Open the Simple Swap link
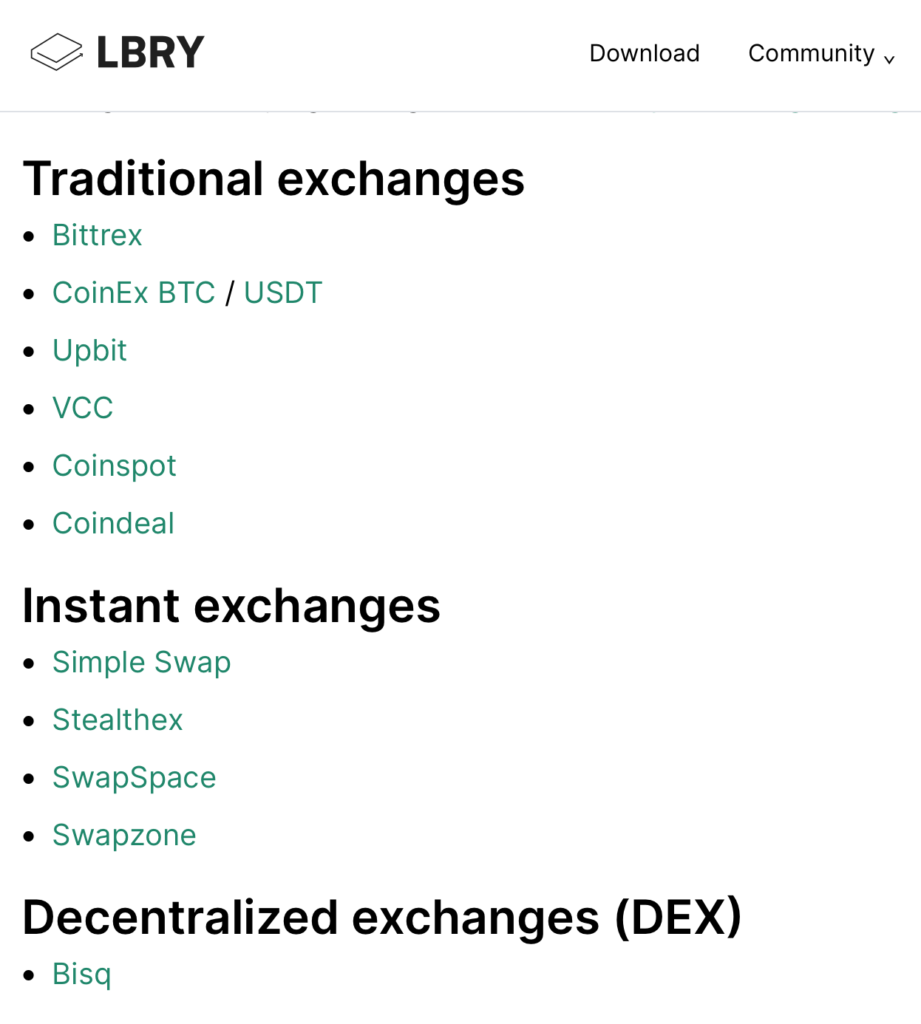Image resolution: width=921 pixels, height=1024 pixels. [x=141, y=662]
